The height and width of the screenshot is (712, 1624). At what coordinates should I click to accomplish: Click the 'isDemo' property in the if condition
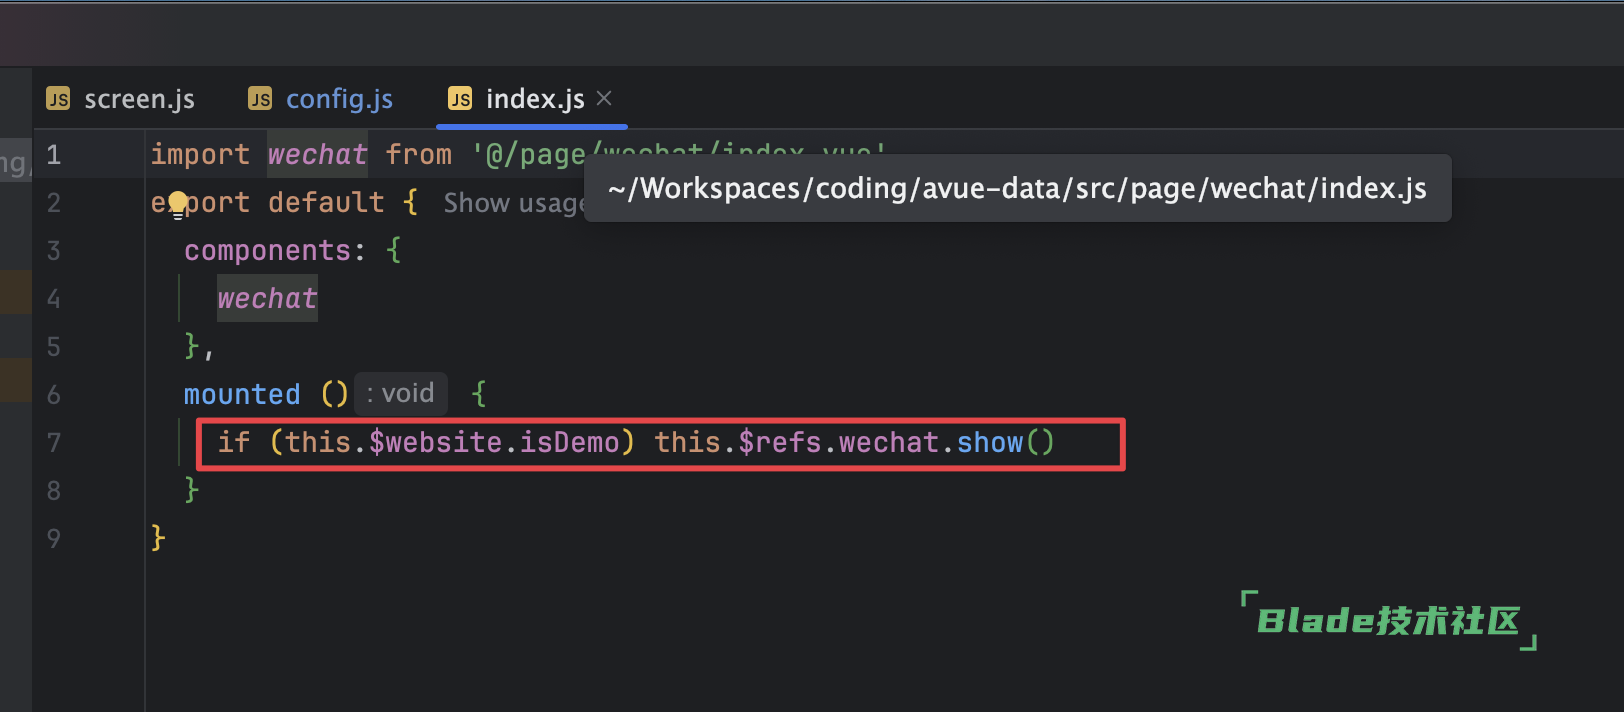(x=569, y=442)
